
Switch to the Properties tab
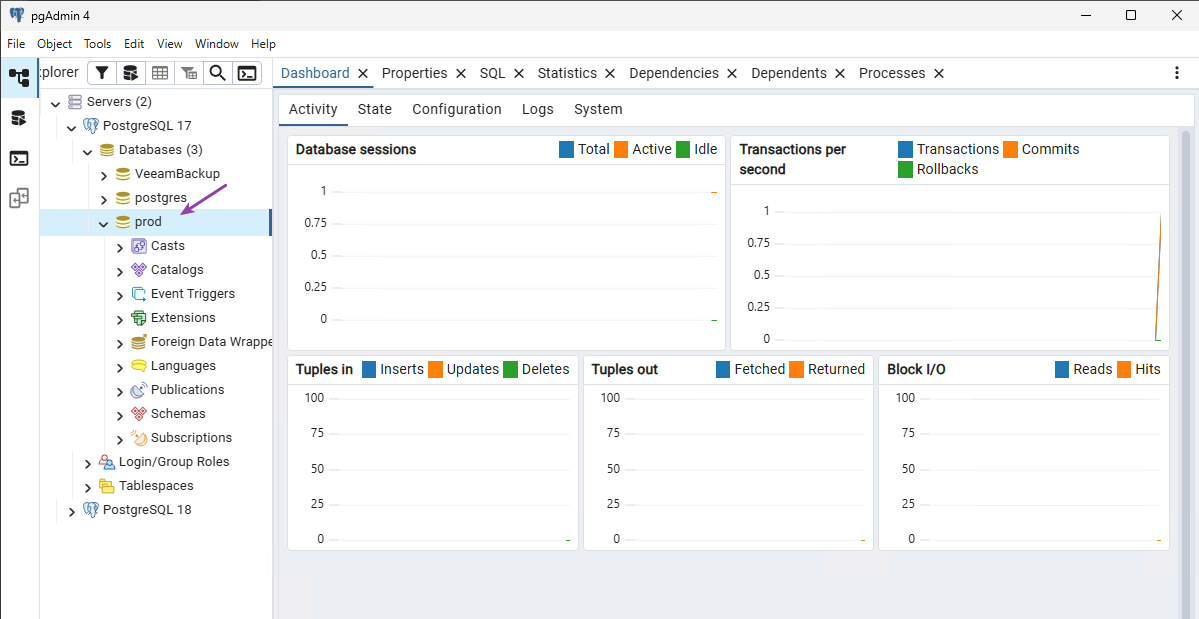(414, 73)
